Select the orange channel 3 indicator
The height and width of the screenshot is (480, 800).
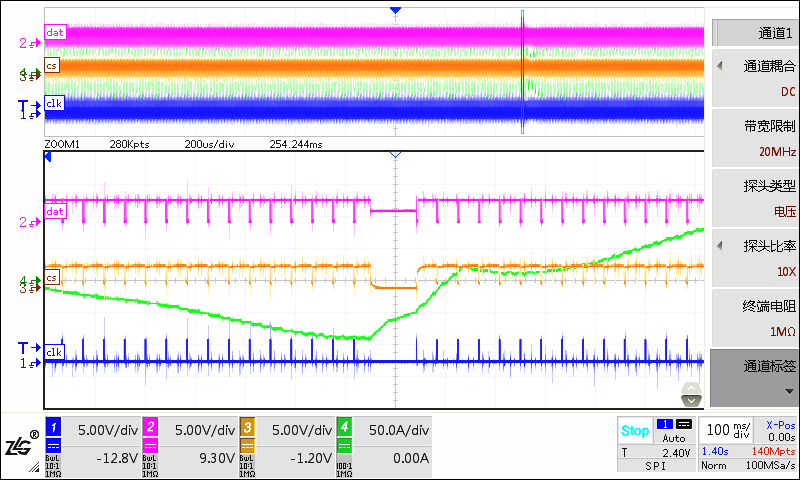[247, 427]
